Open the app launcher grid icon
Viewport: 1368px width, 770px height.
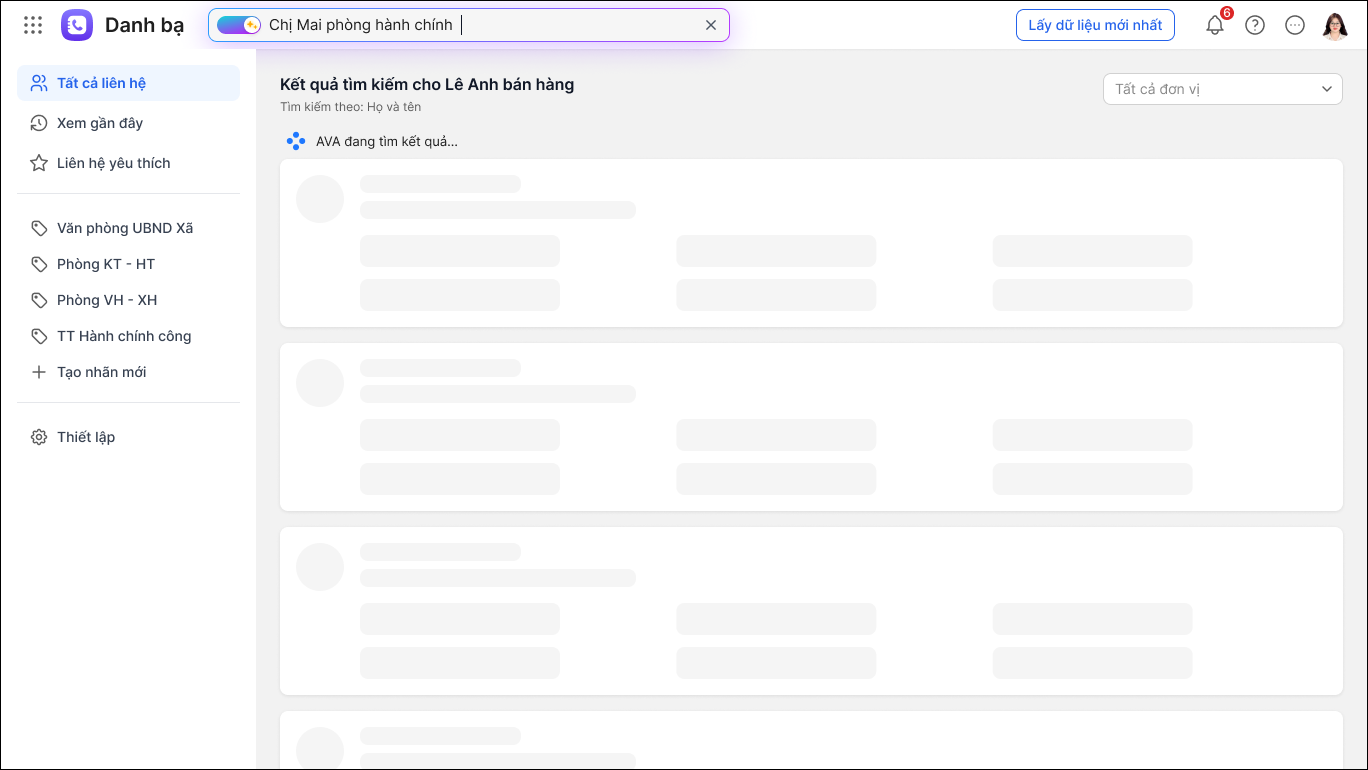click(x=33, y=25)
